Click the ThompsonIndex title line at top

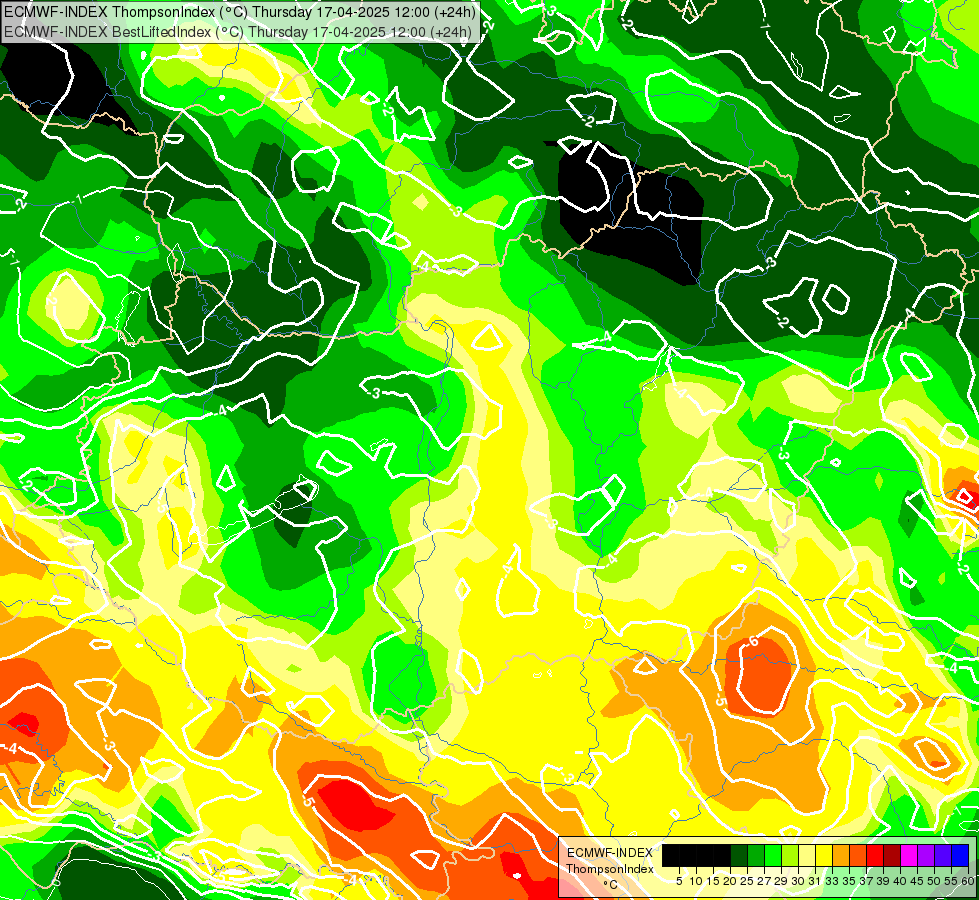click(240, 12)
